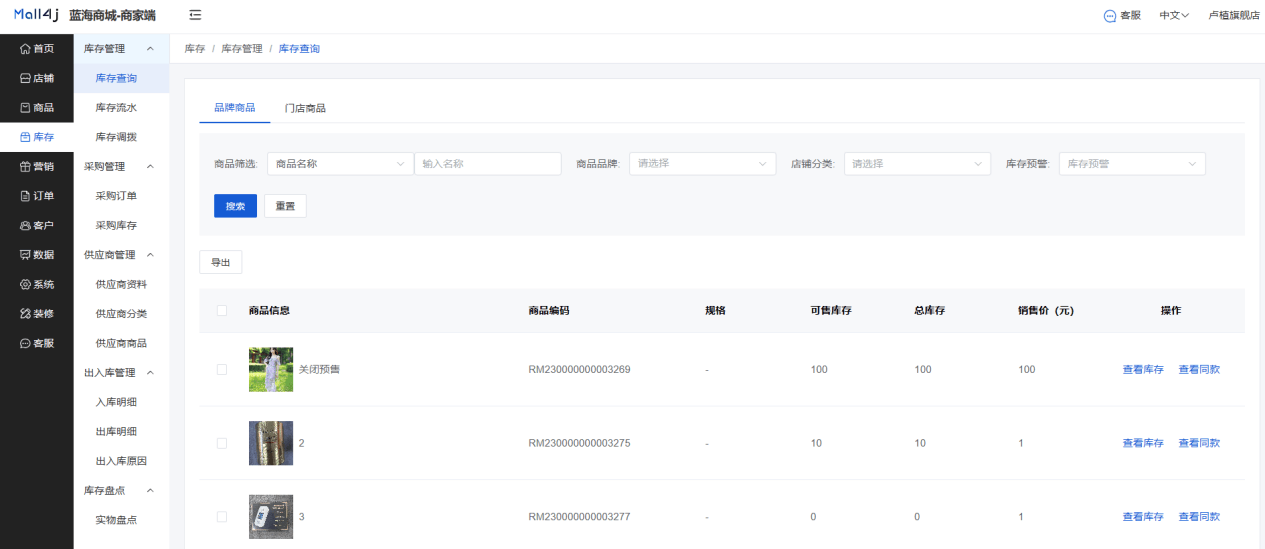The image size is (1265, 549).
Task: Open 供应商分类 in the submenu
Action: [x=122, y=314]
